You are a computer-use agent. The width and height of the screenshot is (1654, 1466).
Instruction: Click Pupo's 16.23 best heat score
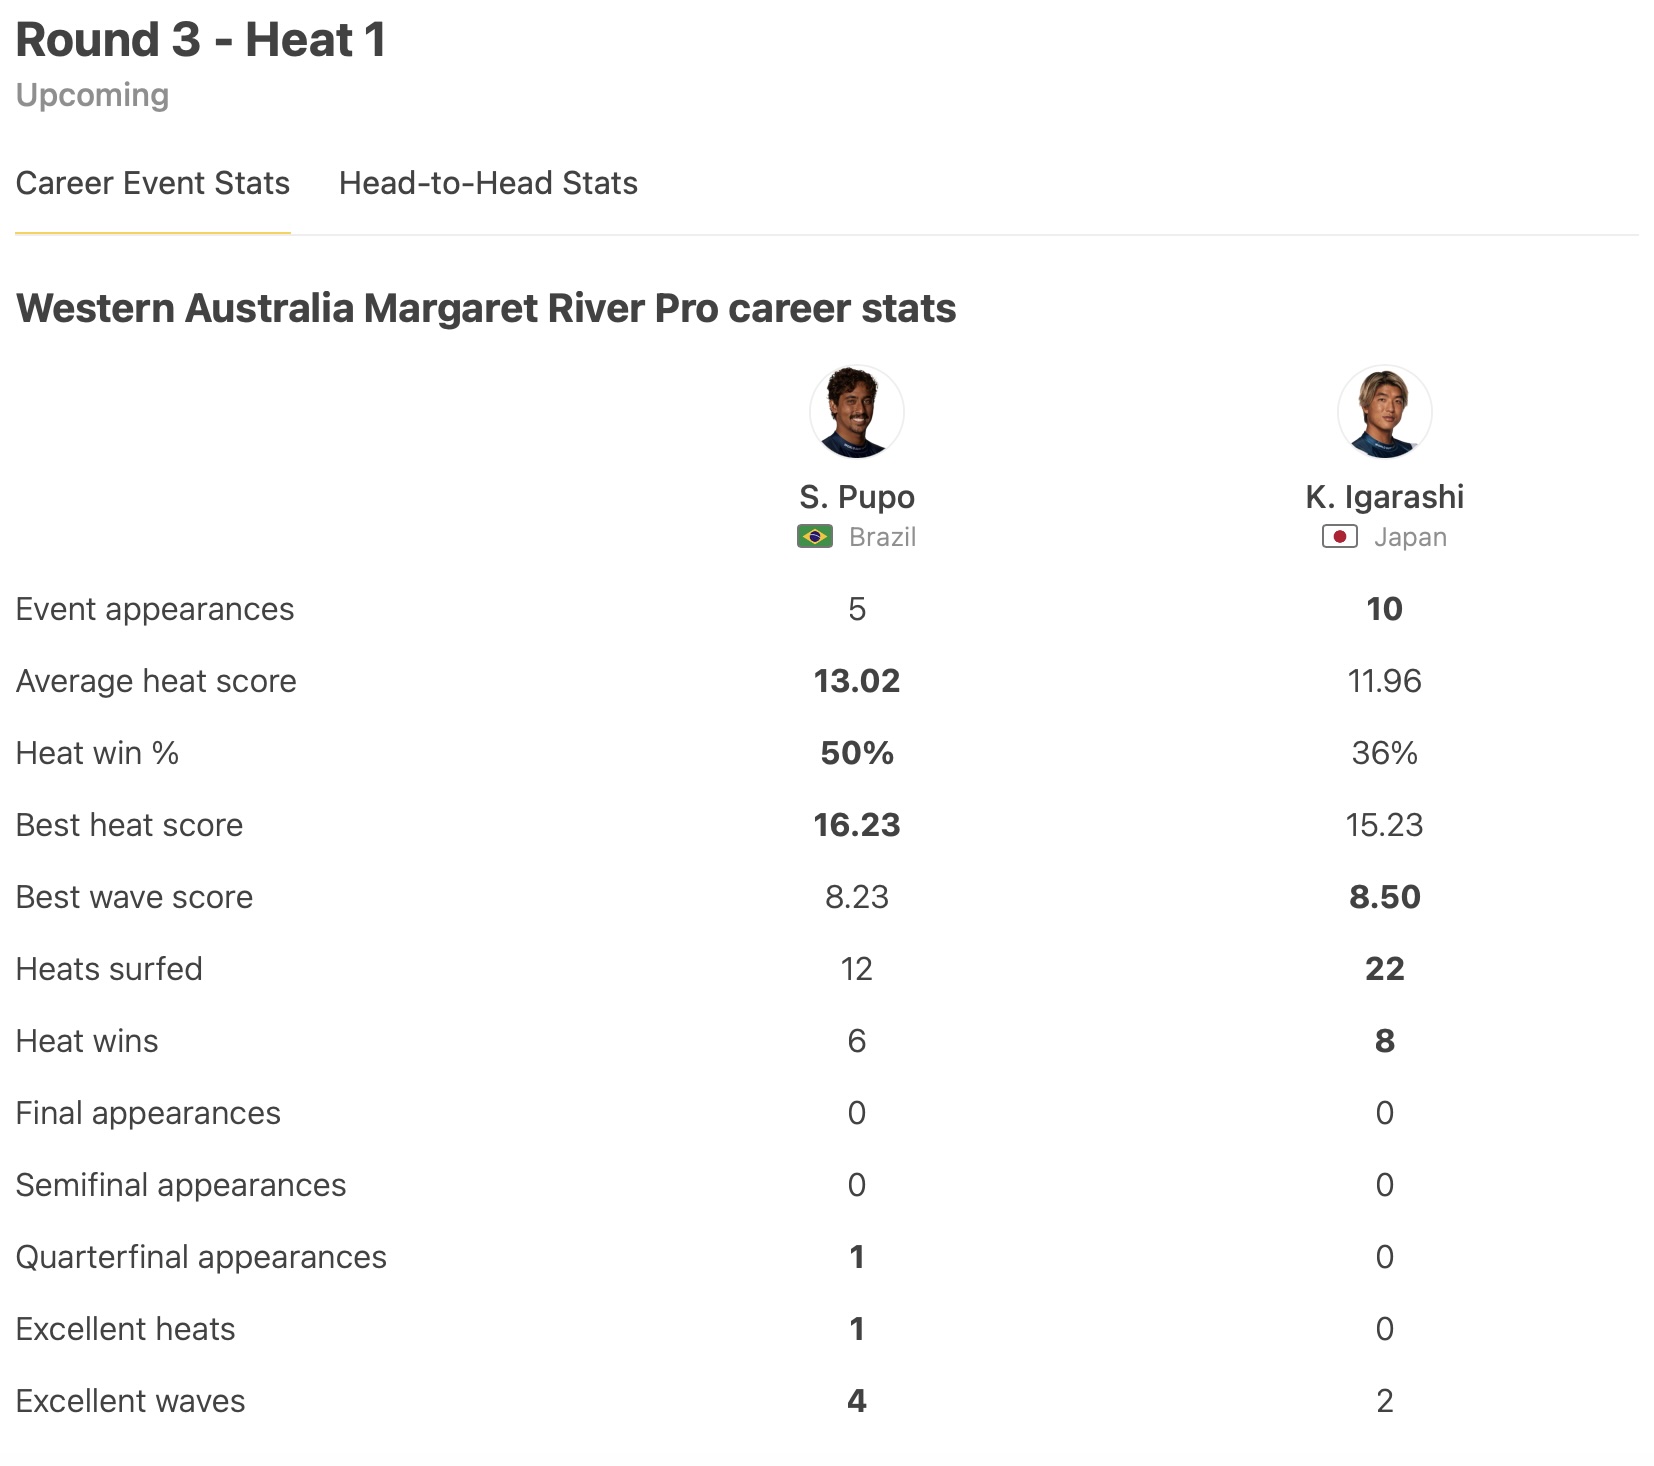[857, 825]
